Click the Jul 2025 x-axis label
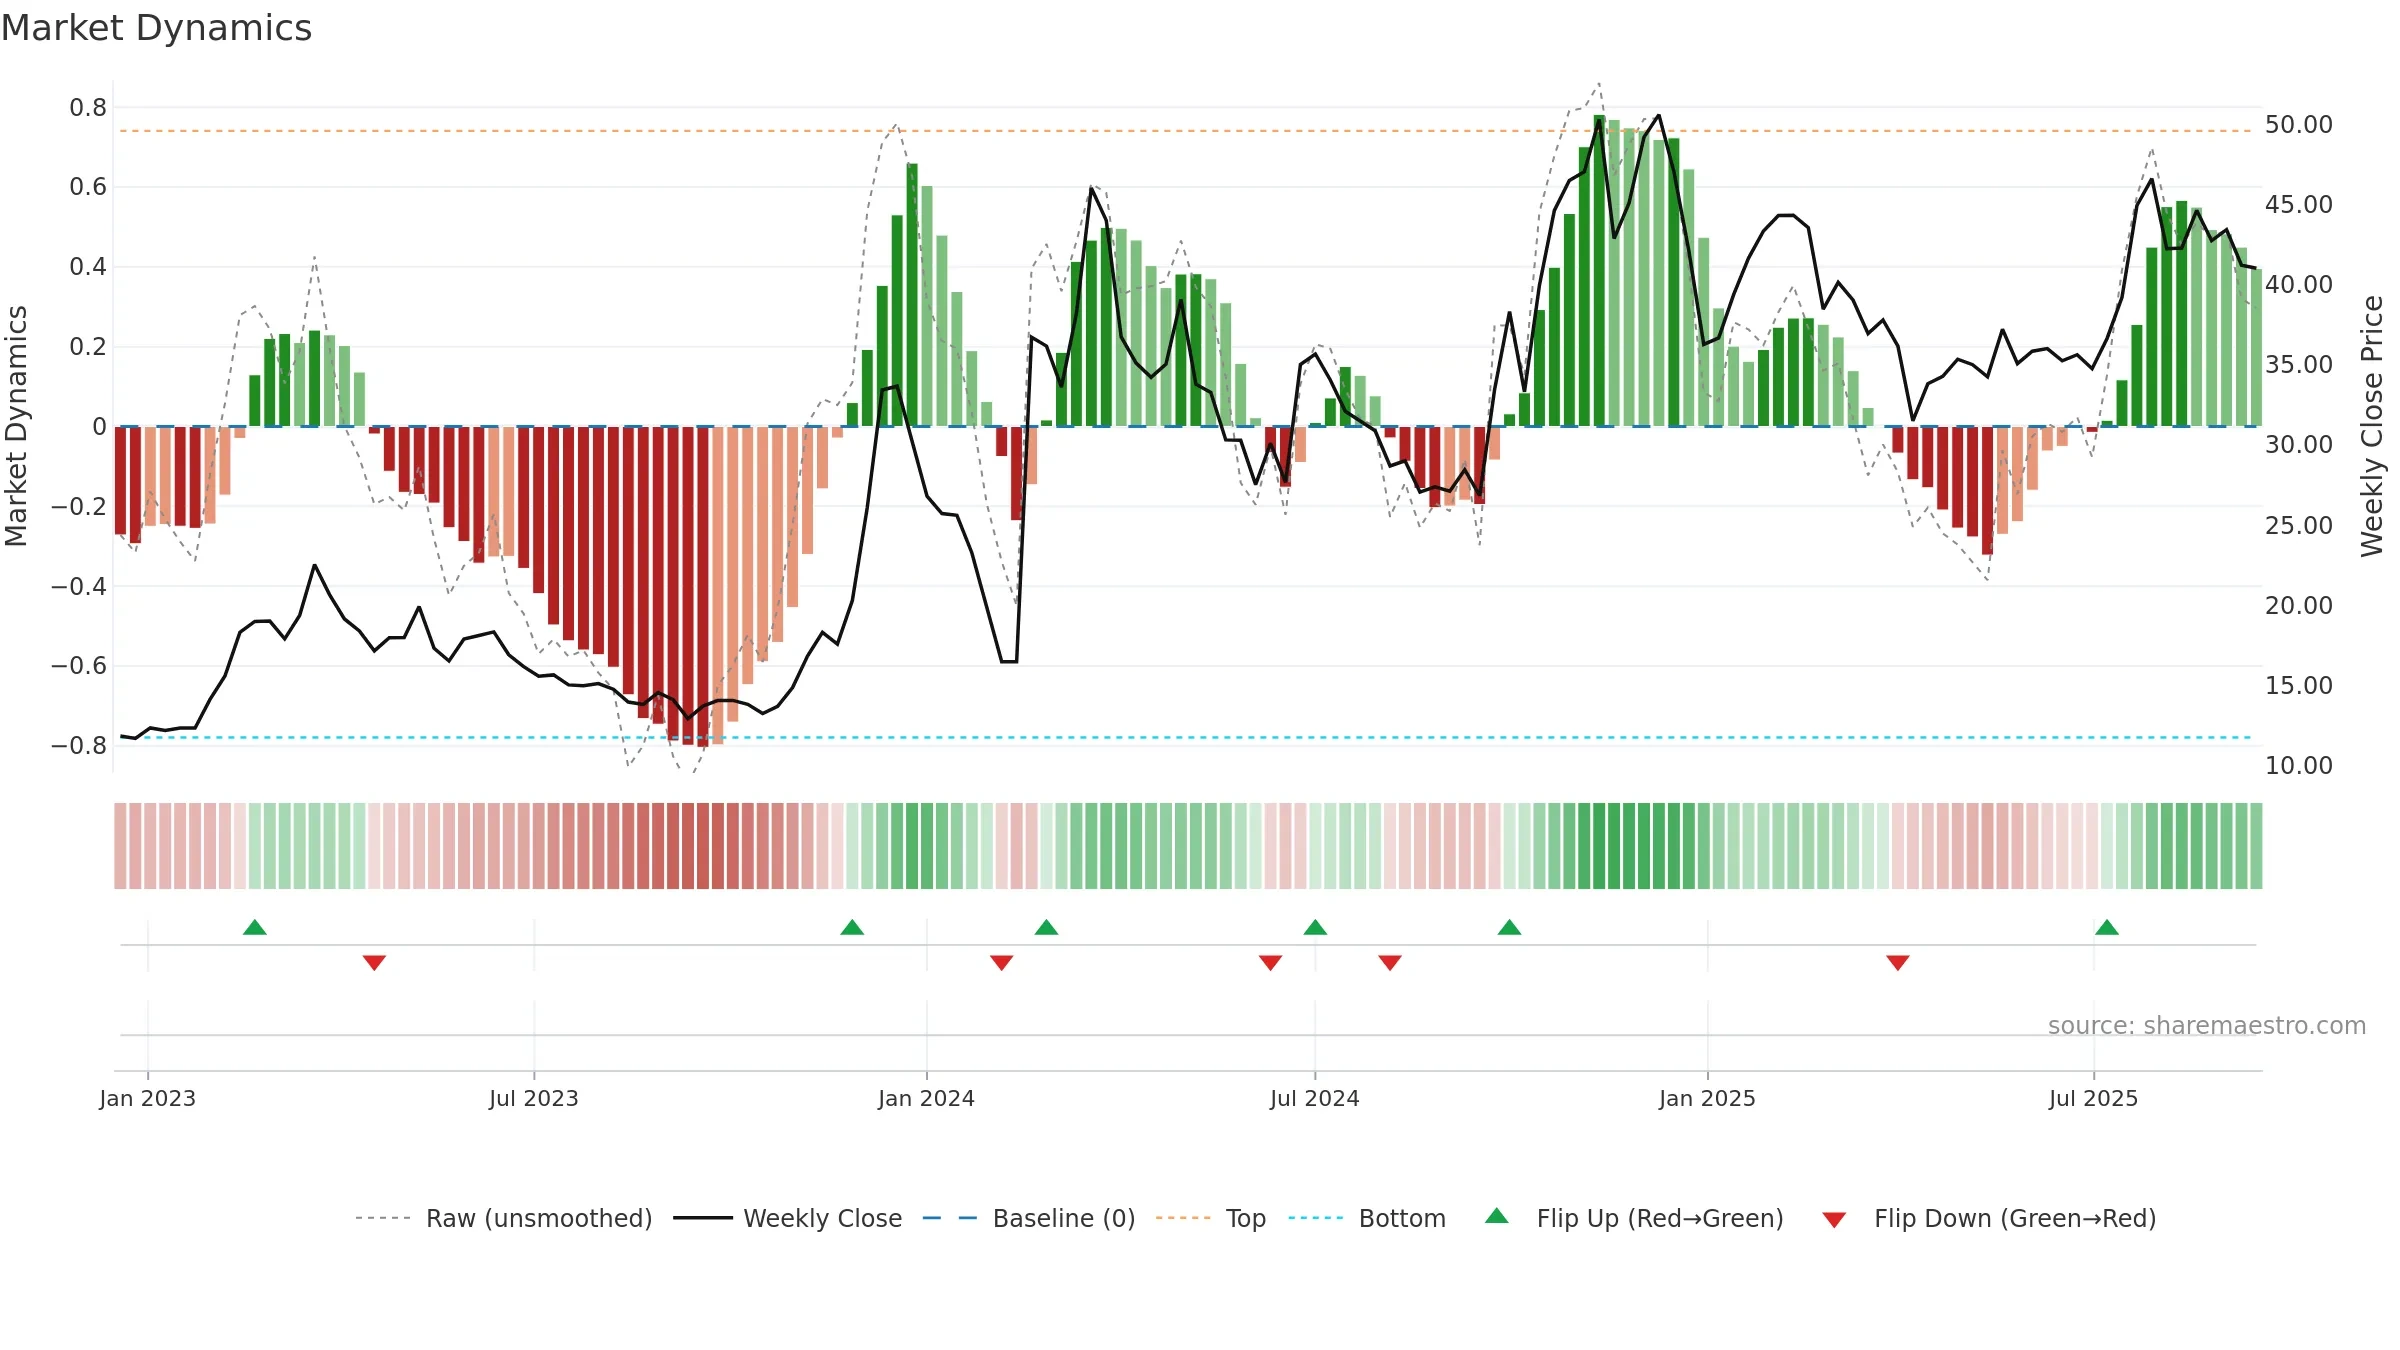 (x=2093, y=1098)
